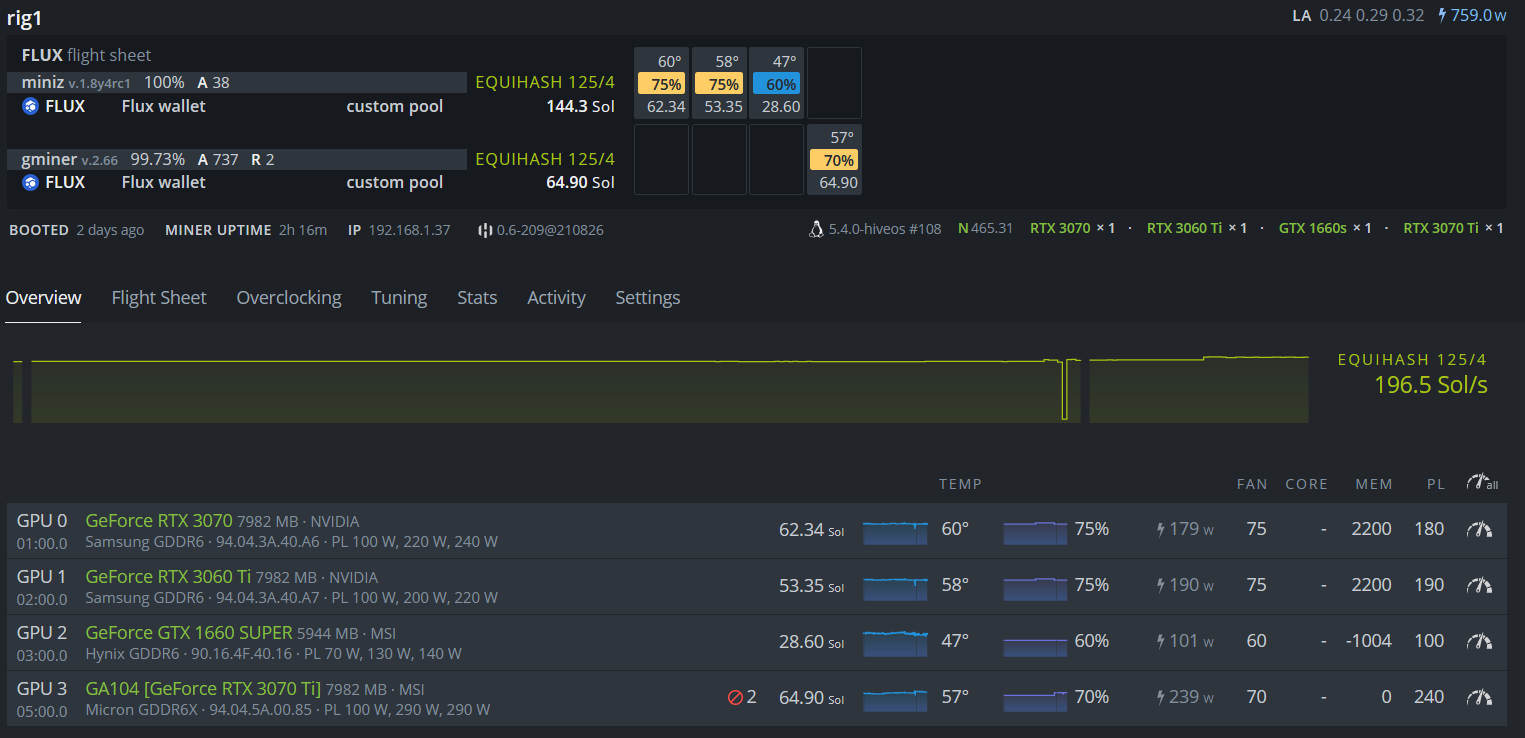1525x738 pixels.
Task: Click the power bolt icon in GPU 0 row
Action: (x=1161, y=529)
